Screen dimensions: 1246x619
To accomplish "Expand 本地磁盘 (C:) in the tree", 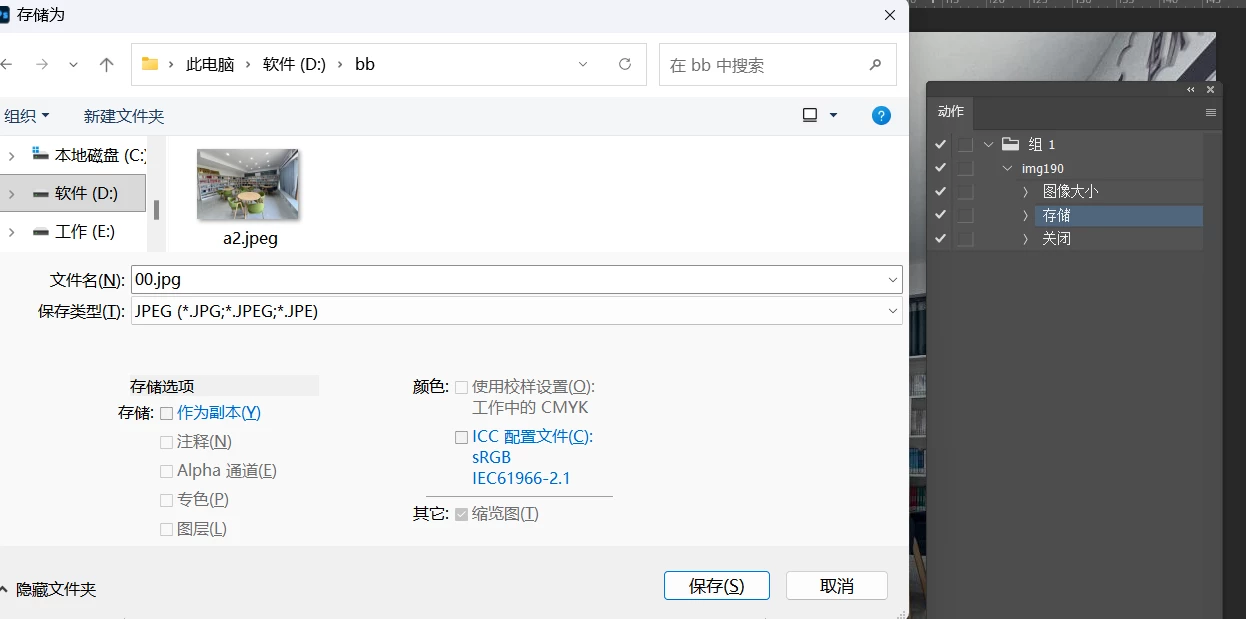I will click(12, 155).
